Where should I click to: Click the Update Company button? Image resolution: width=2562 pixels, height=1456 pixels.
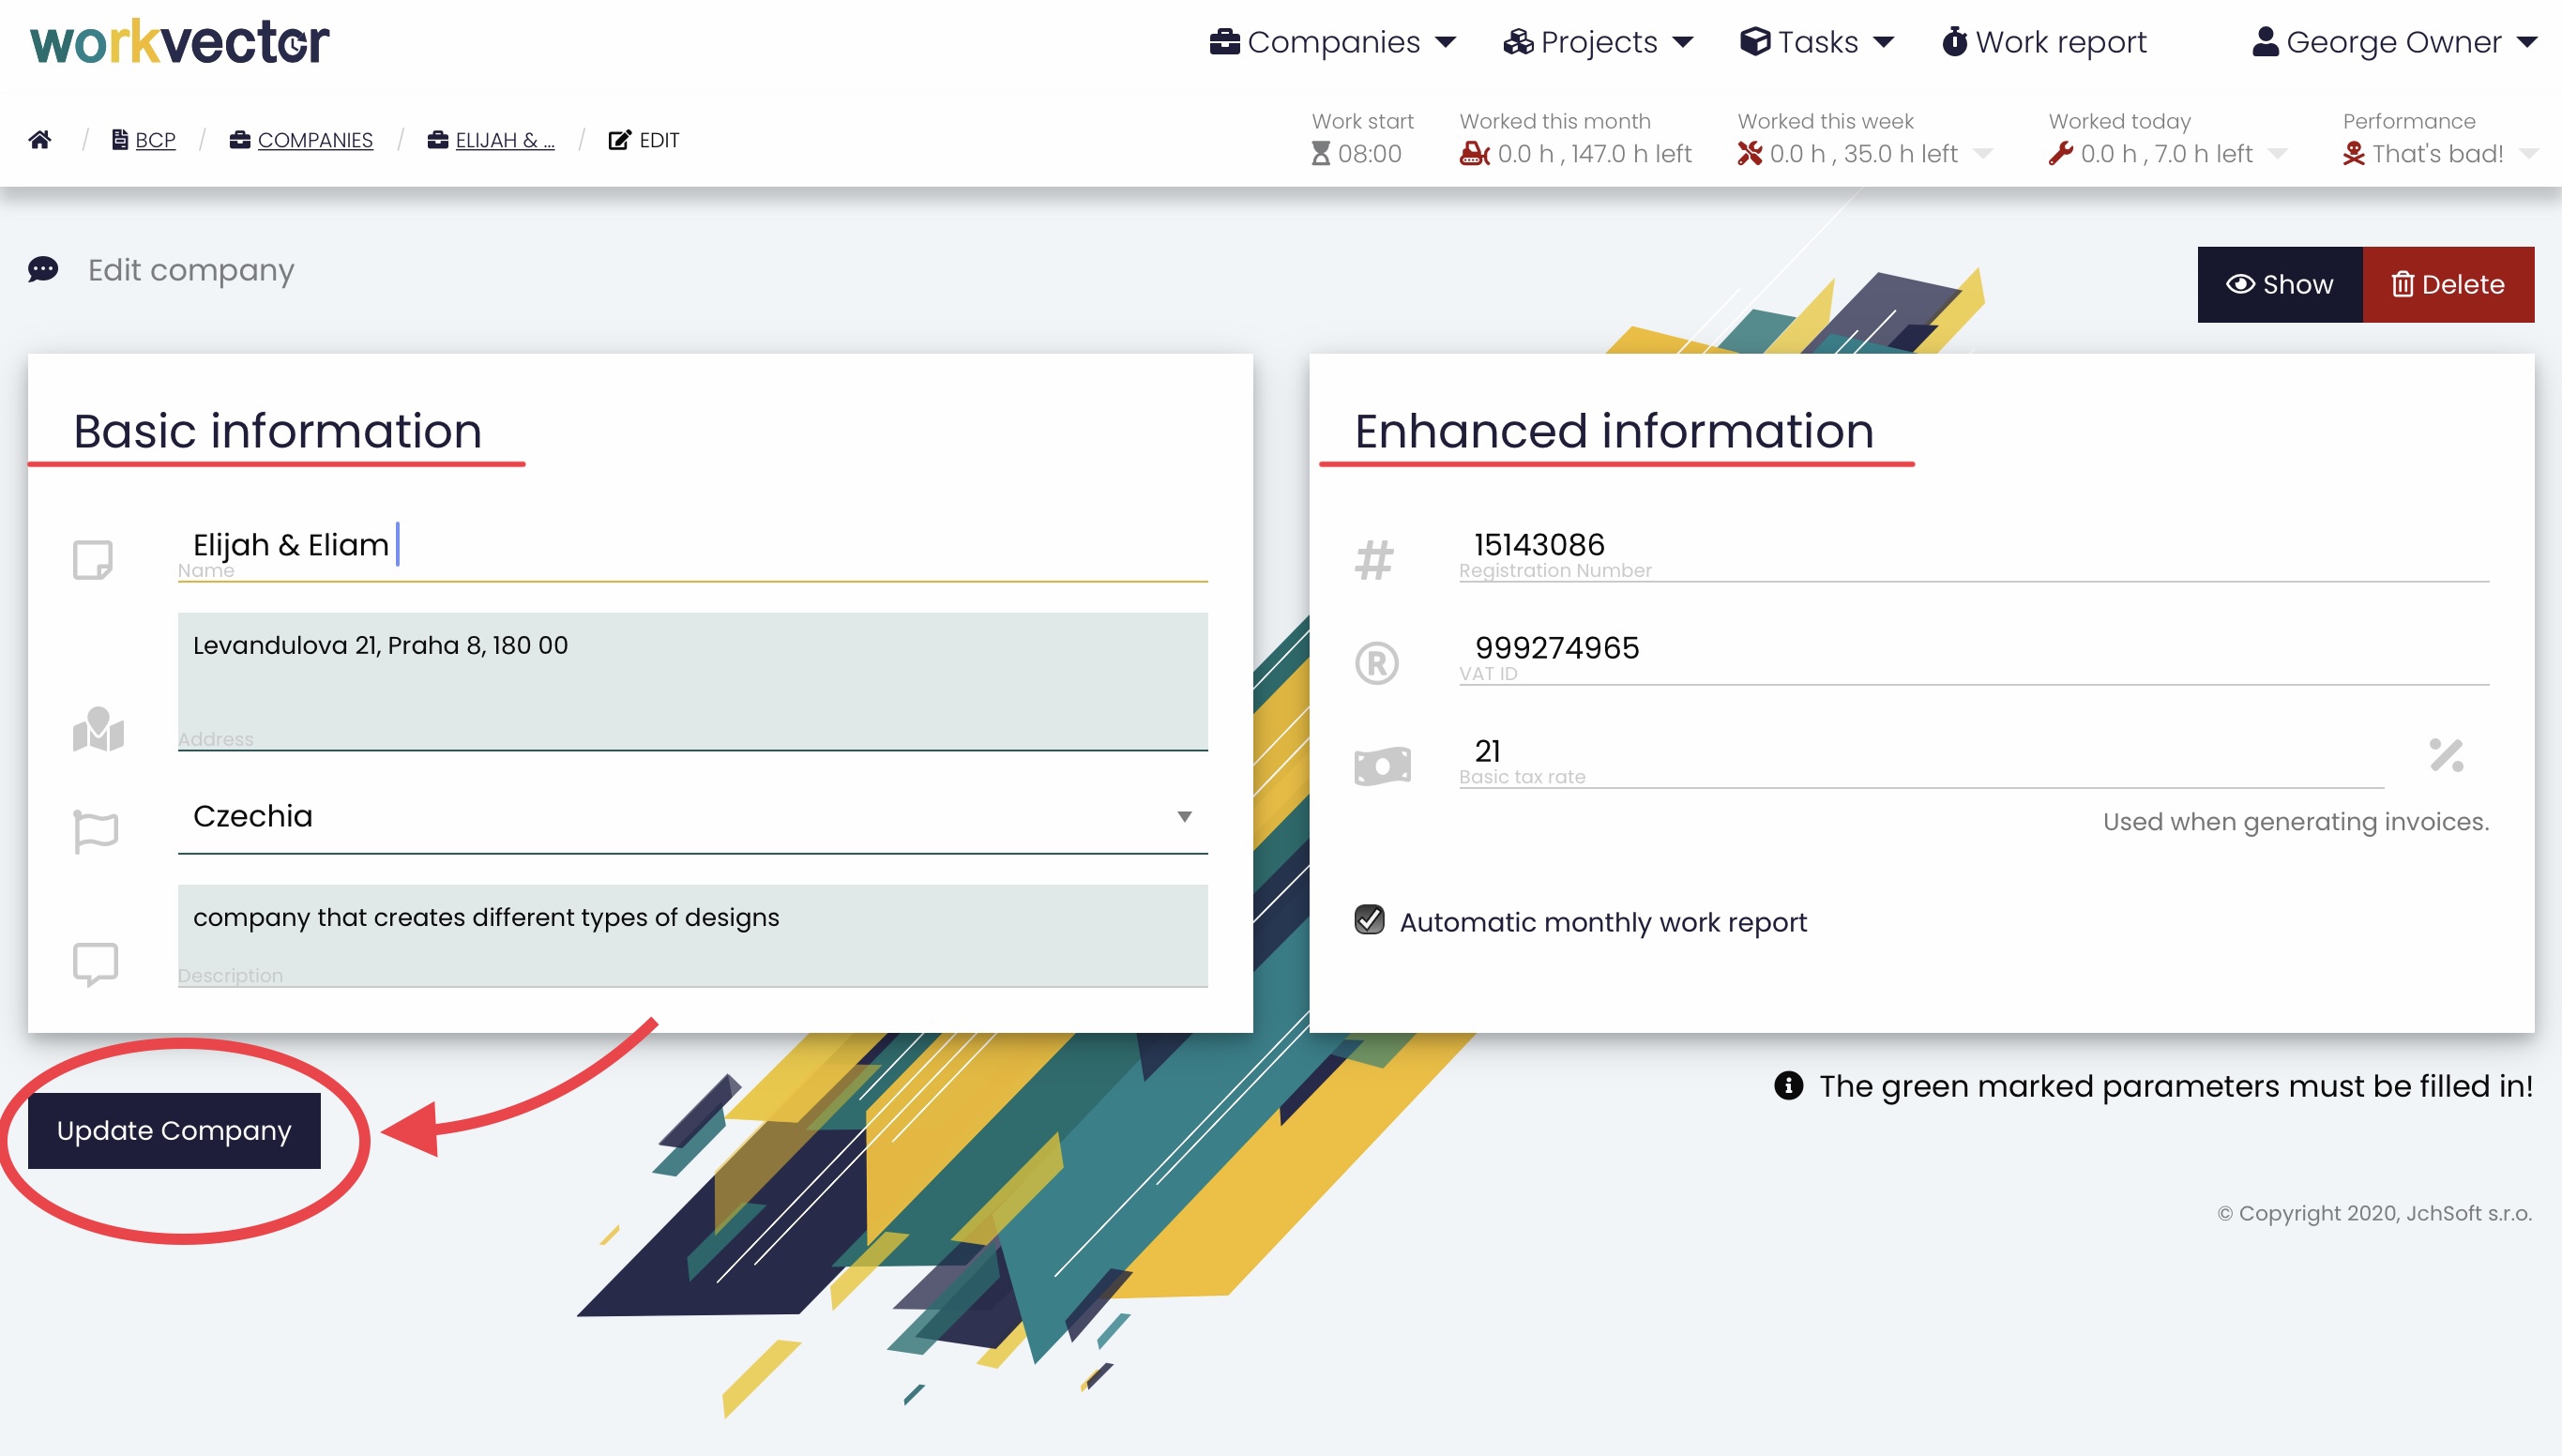click(174, 1130)
